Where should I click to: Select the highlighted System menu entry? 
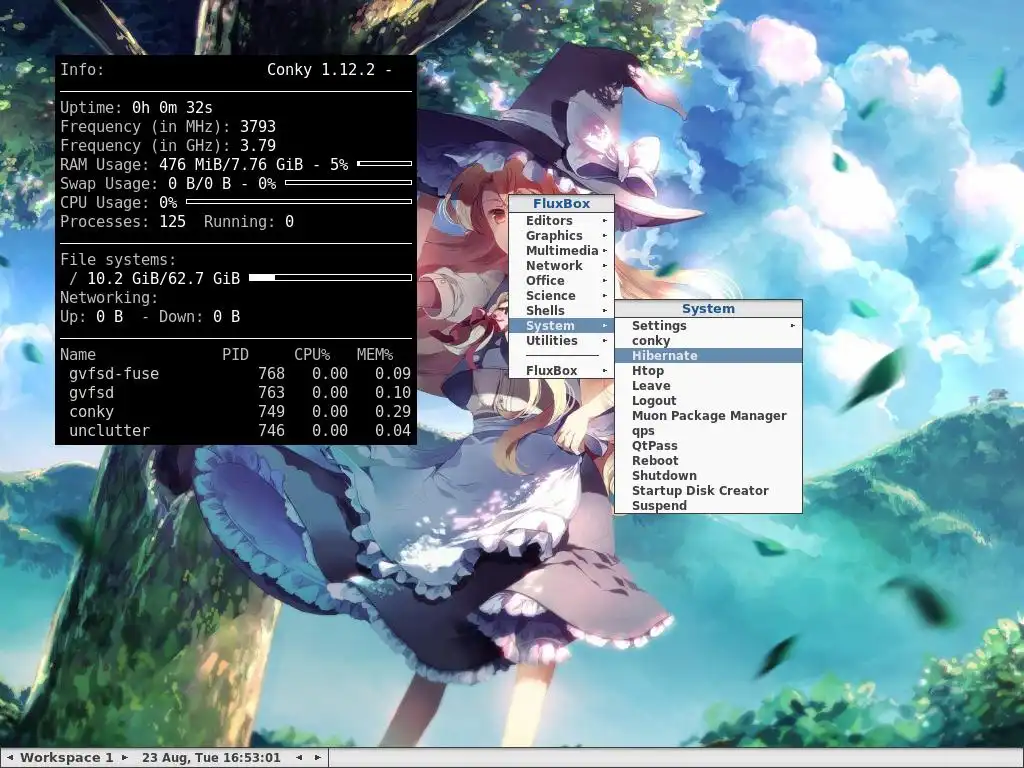(x=561, y=326)
